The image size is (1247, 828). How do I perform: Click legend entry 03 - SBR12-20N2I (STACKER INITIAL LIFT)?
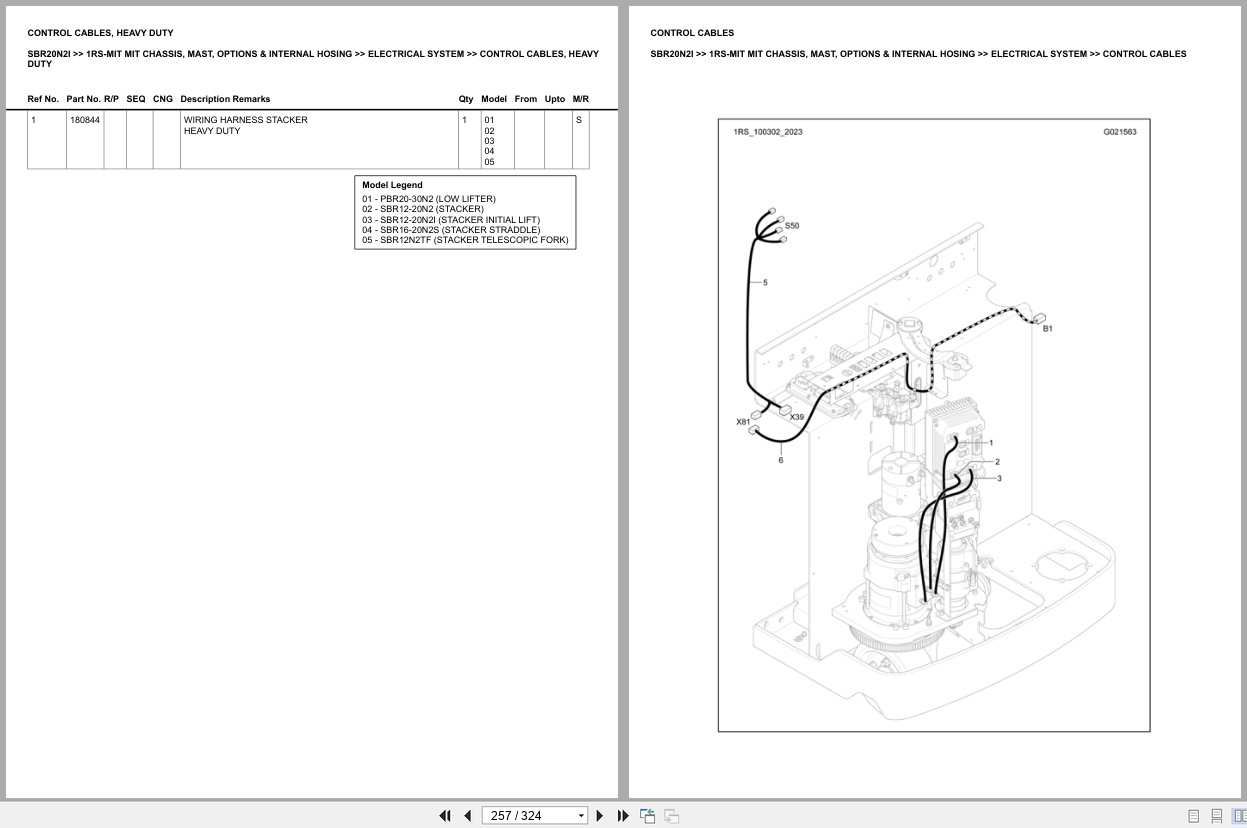point(451,220)
